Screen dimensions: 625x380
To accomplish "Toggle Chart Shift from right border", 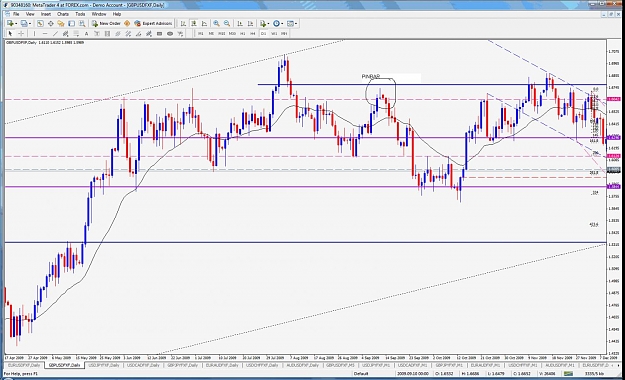I will point(250,24).
